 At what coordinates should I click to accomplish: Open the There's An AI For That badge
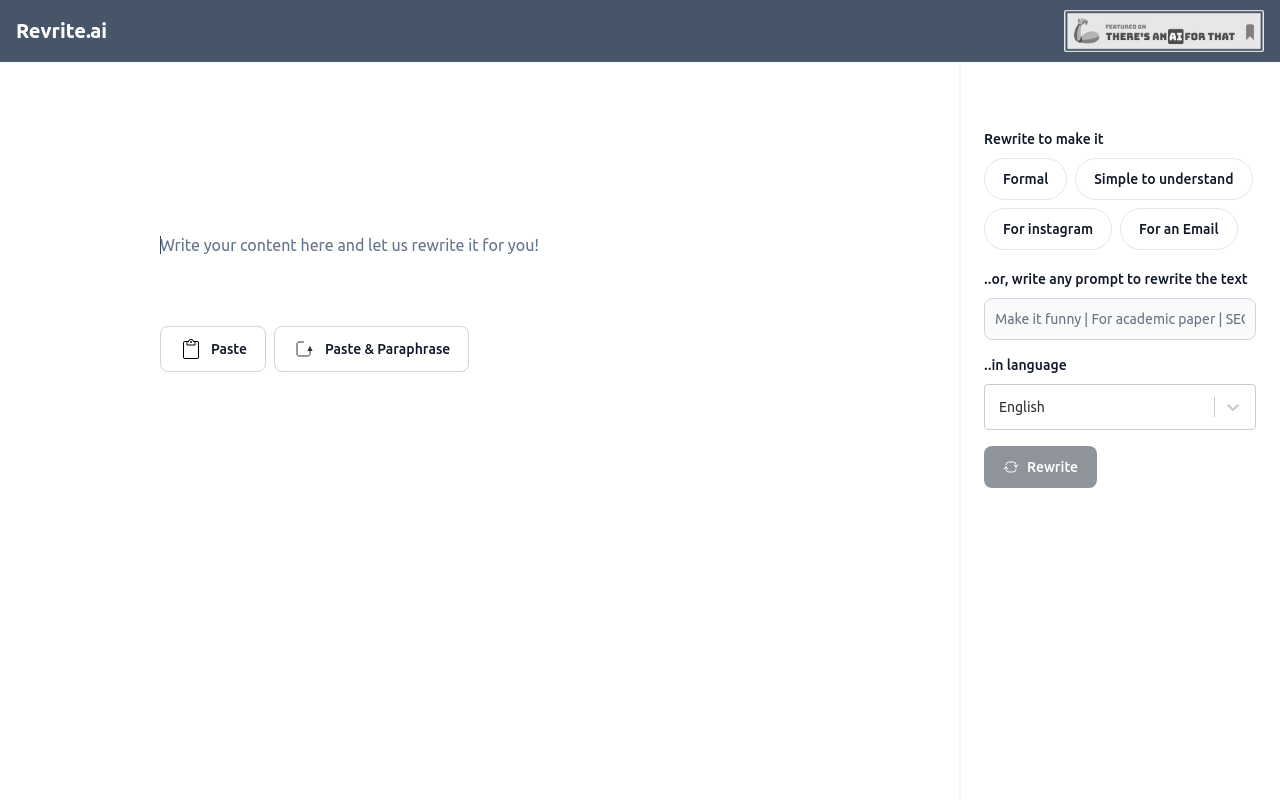click(1164, 31)
